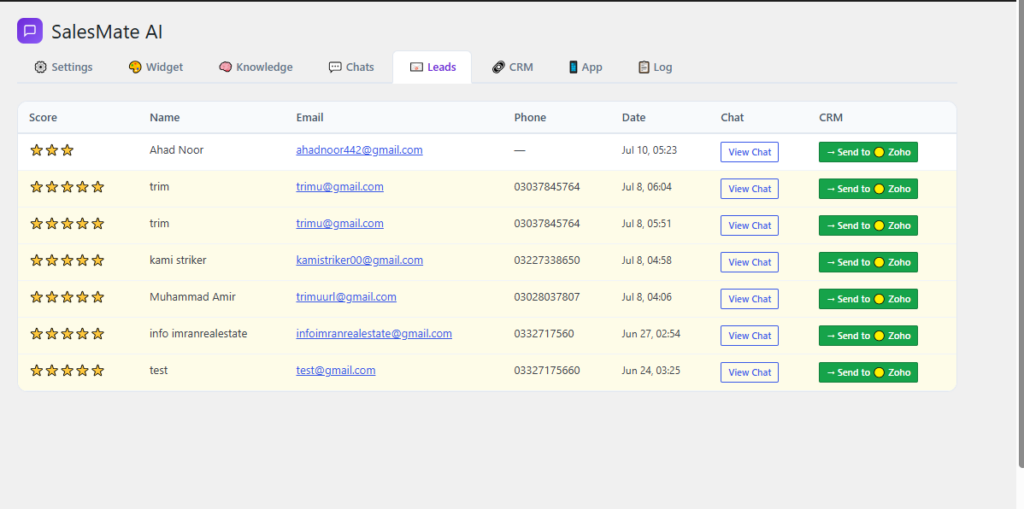The image size is (1024, 509).
Task: Click the five-star score for Muhammad Amir
Action: (67, 297)
